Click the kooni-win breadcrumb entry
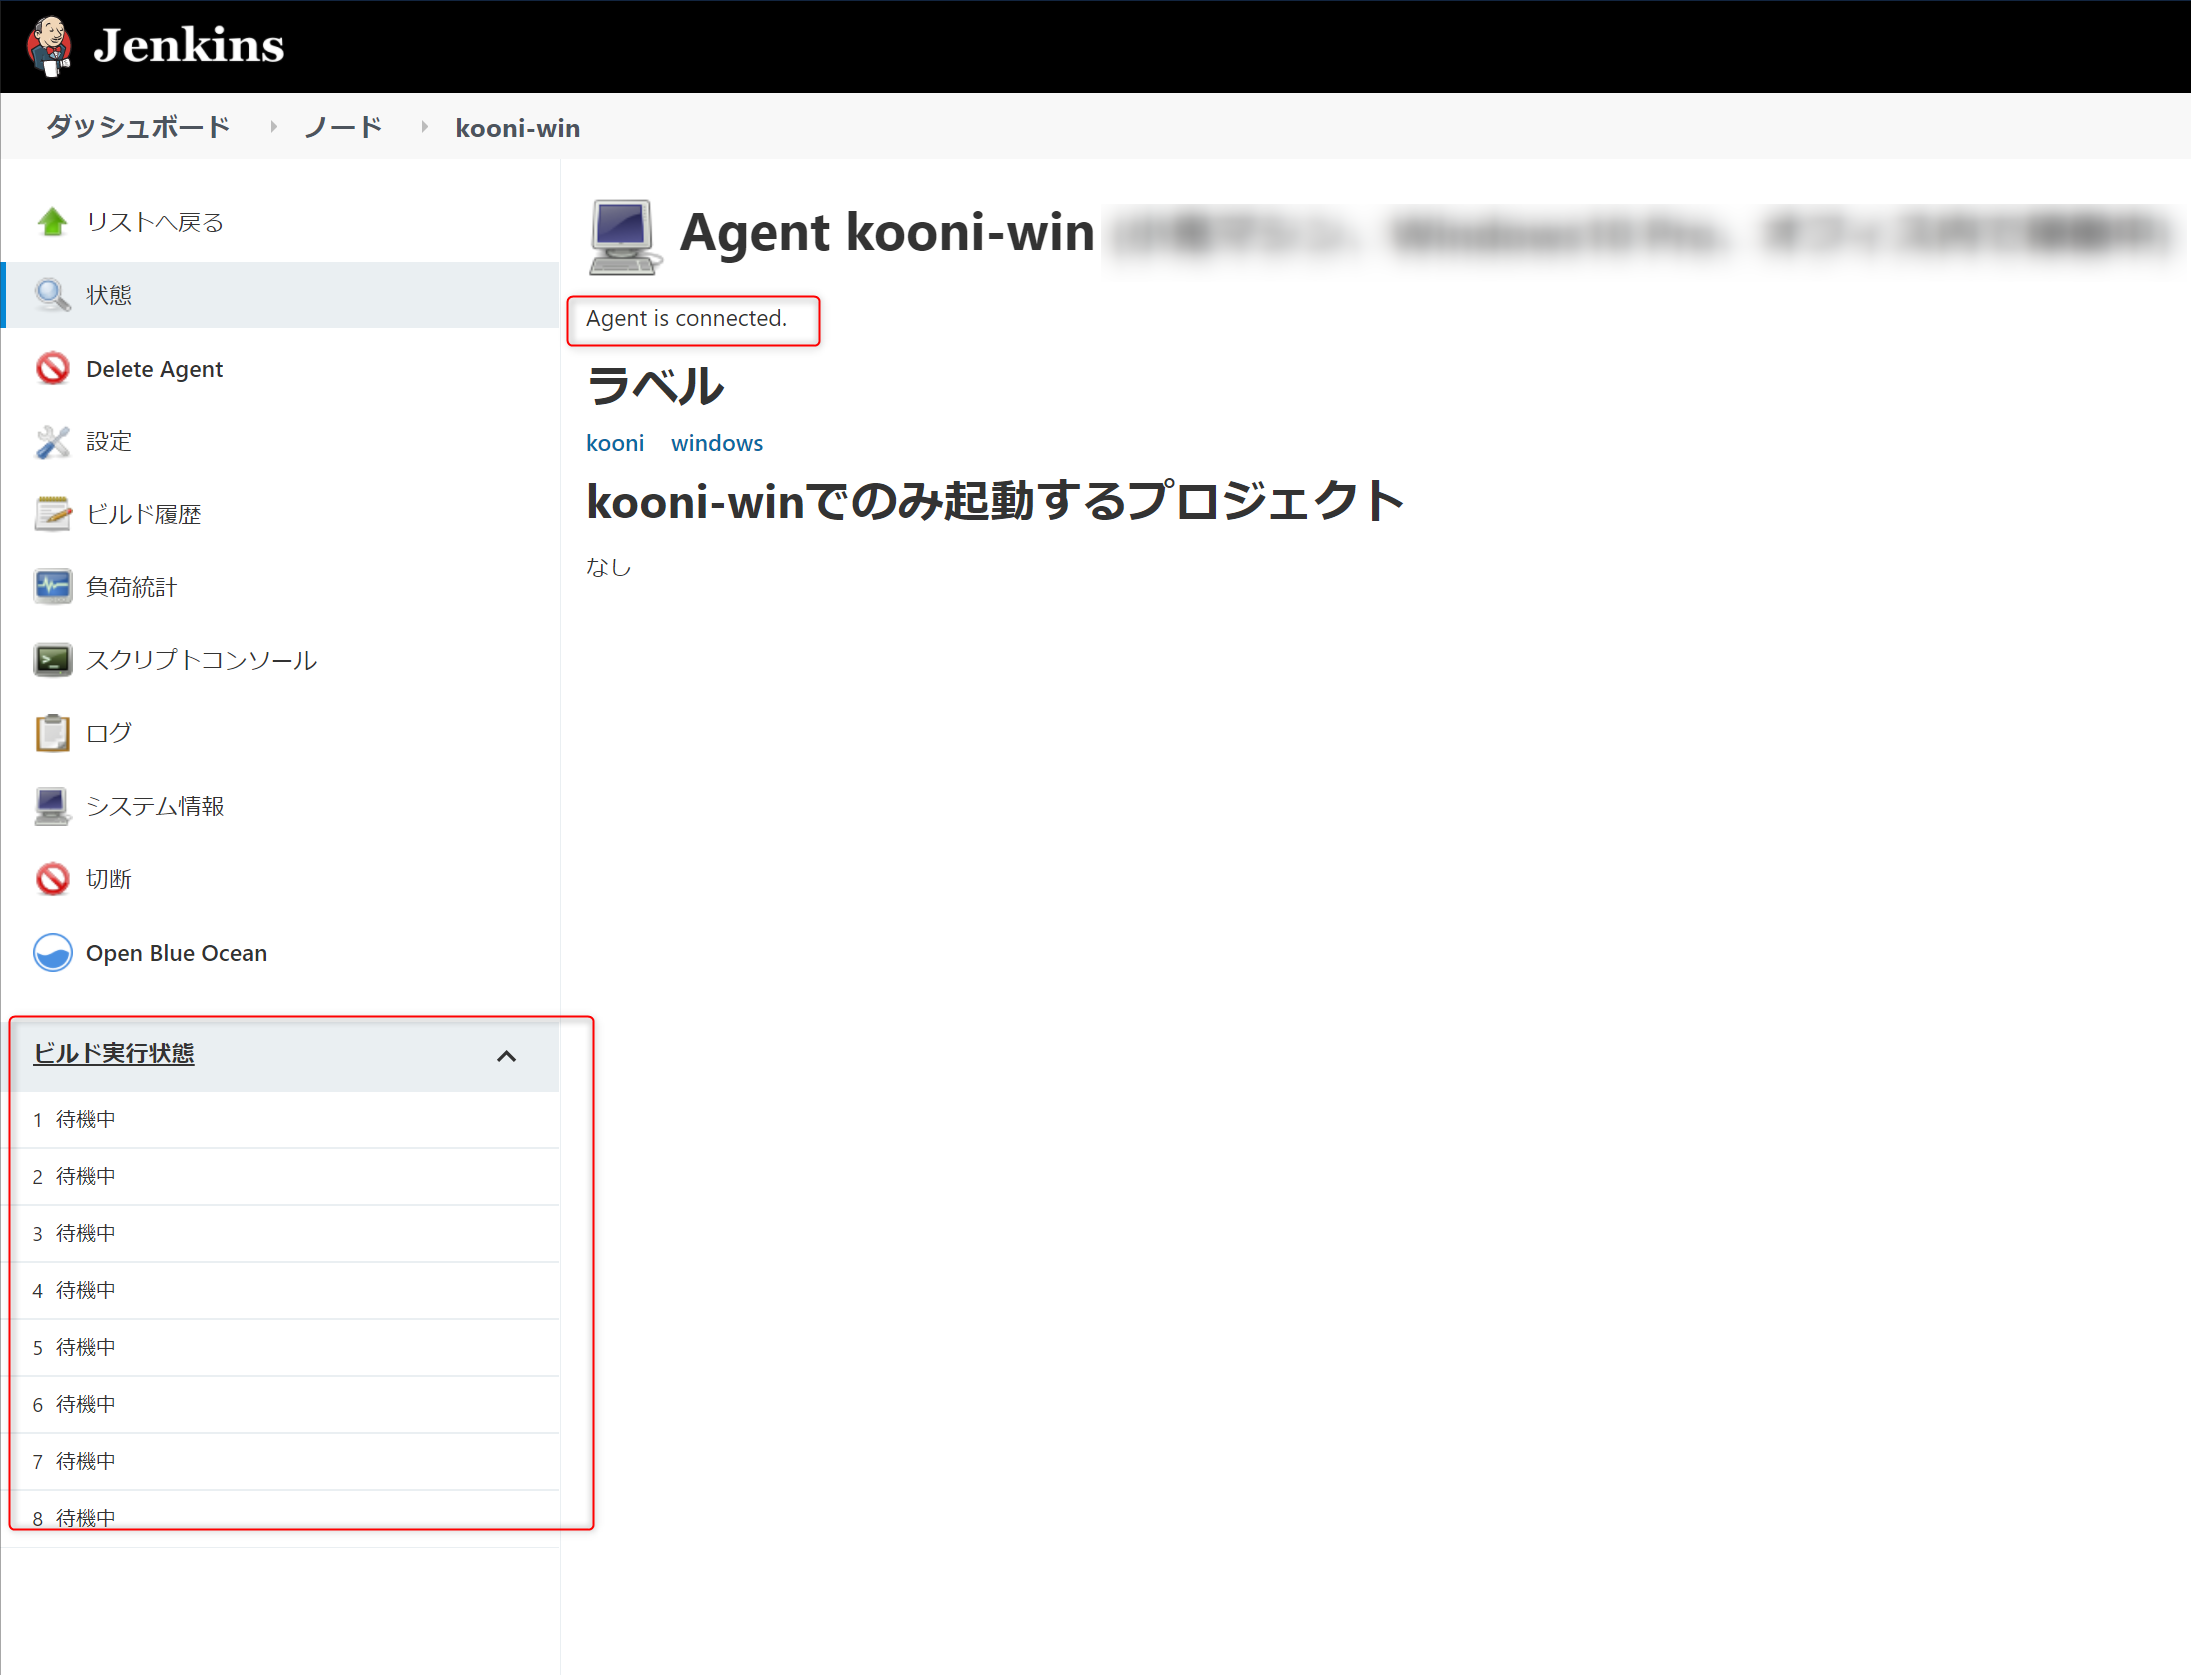The height and width of the screenshot is (1675, 2191). 517,128
